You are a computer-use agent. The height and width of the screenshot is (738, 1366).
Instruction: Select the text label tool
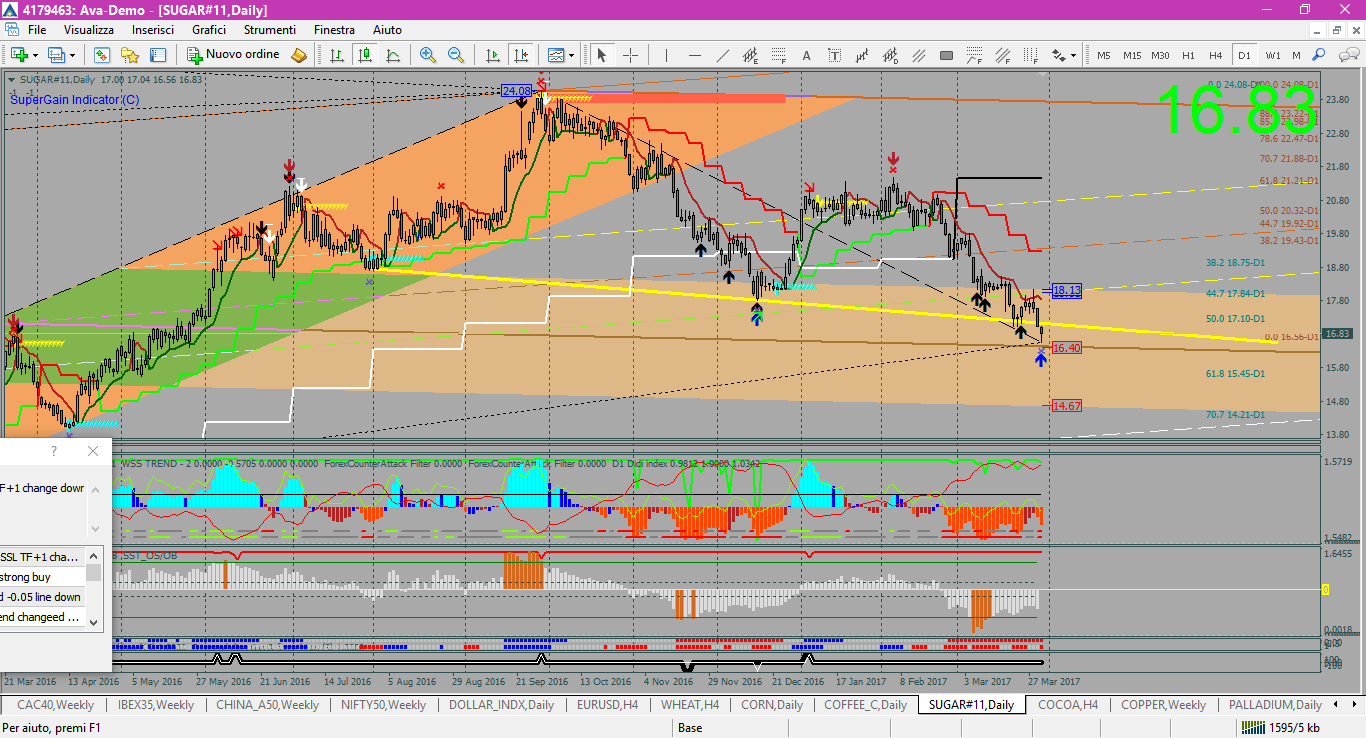[x=834, y=55]
